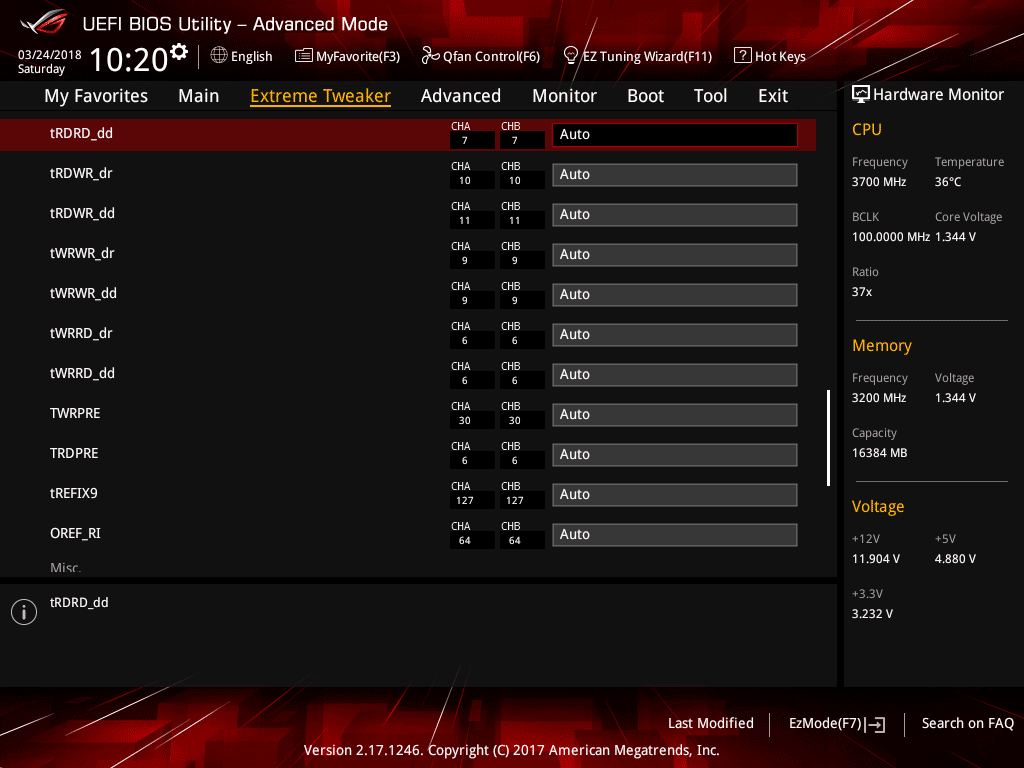Click the Hot Keys question mark icon

pos(743,56)
